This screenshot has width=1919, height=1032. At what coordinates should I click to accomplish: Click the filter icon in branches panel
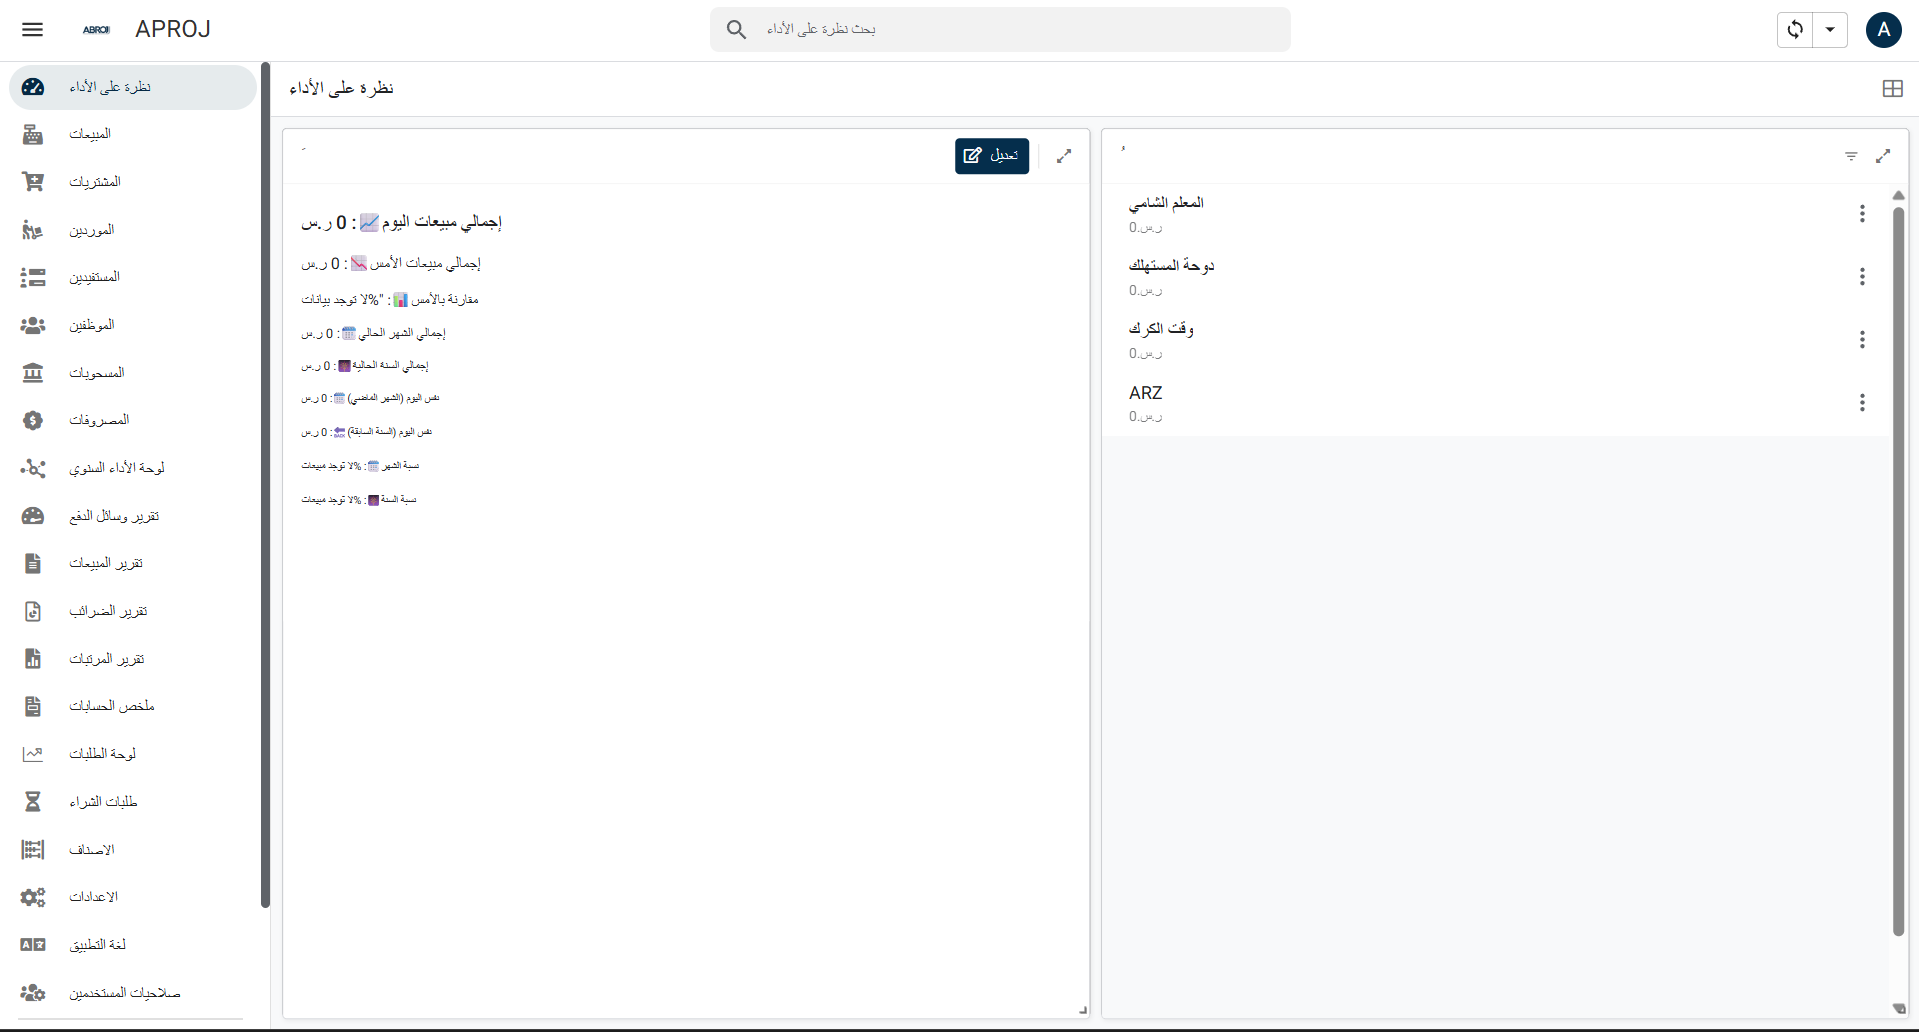1851,155
